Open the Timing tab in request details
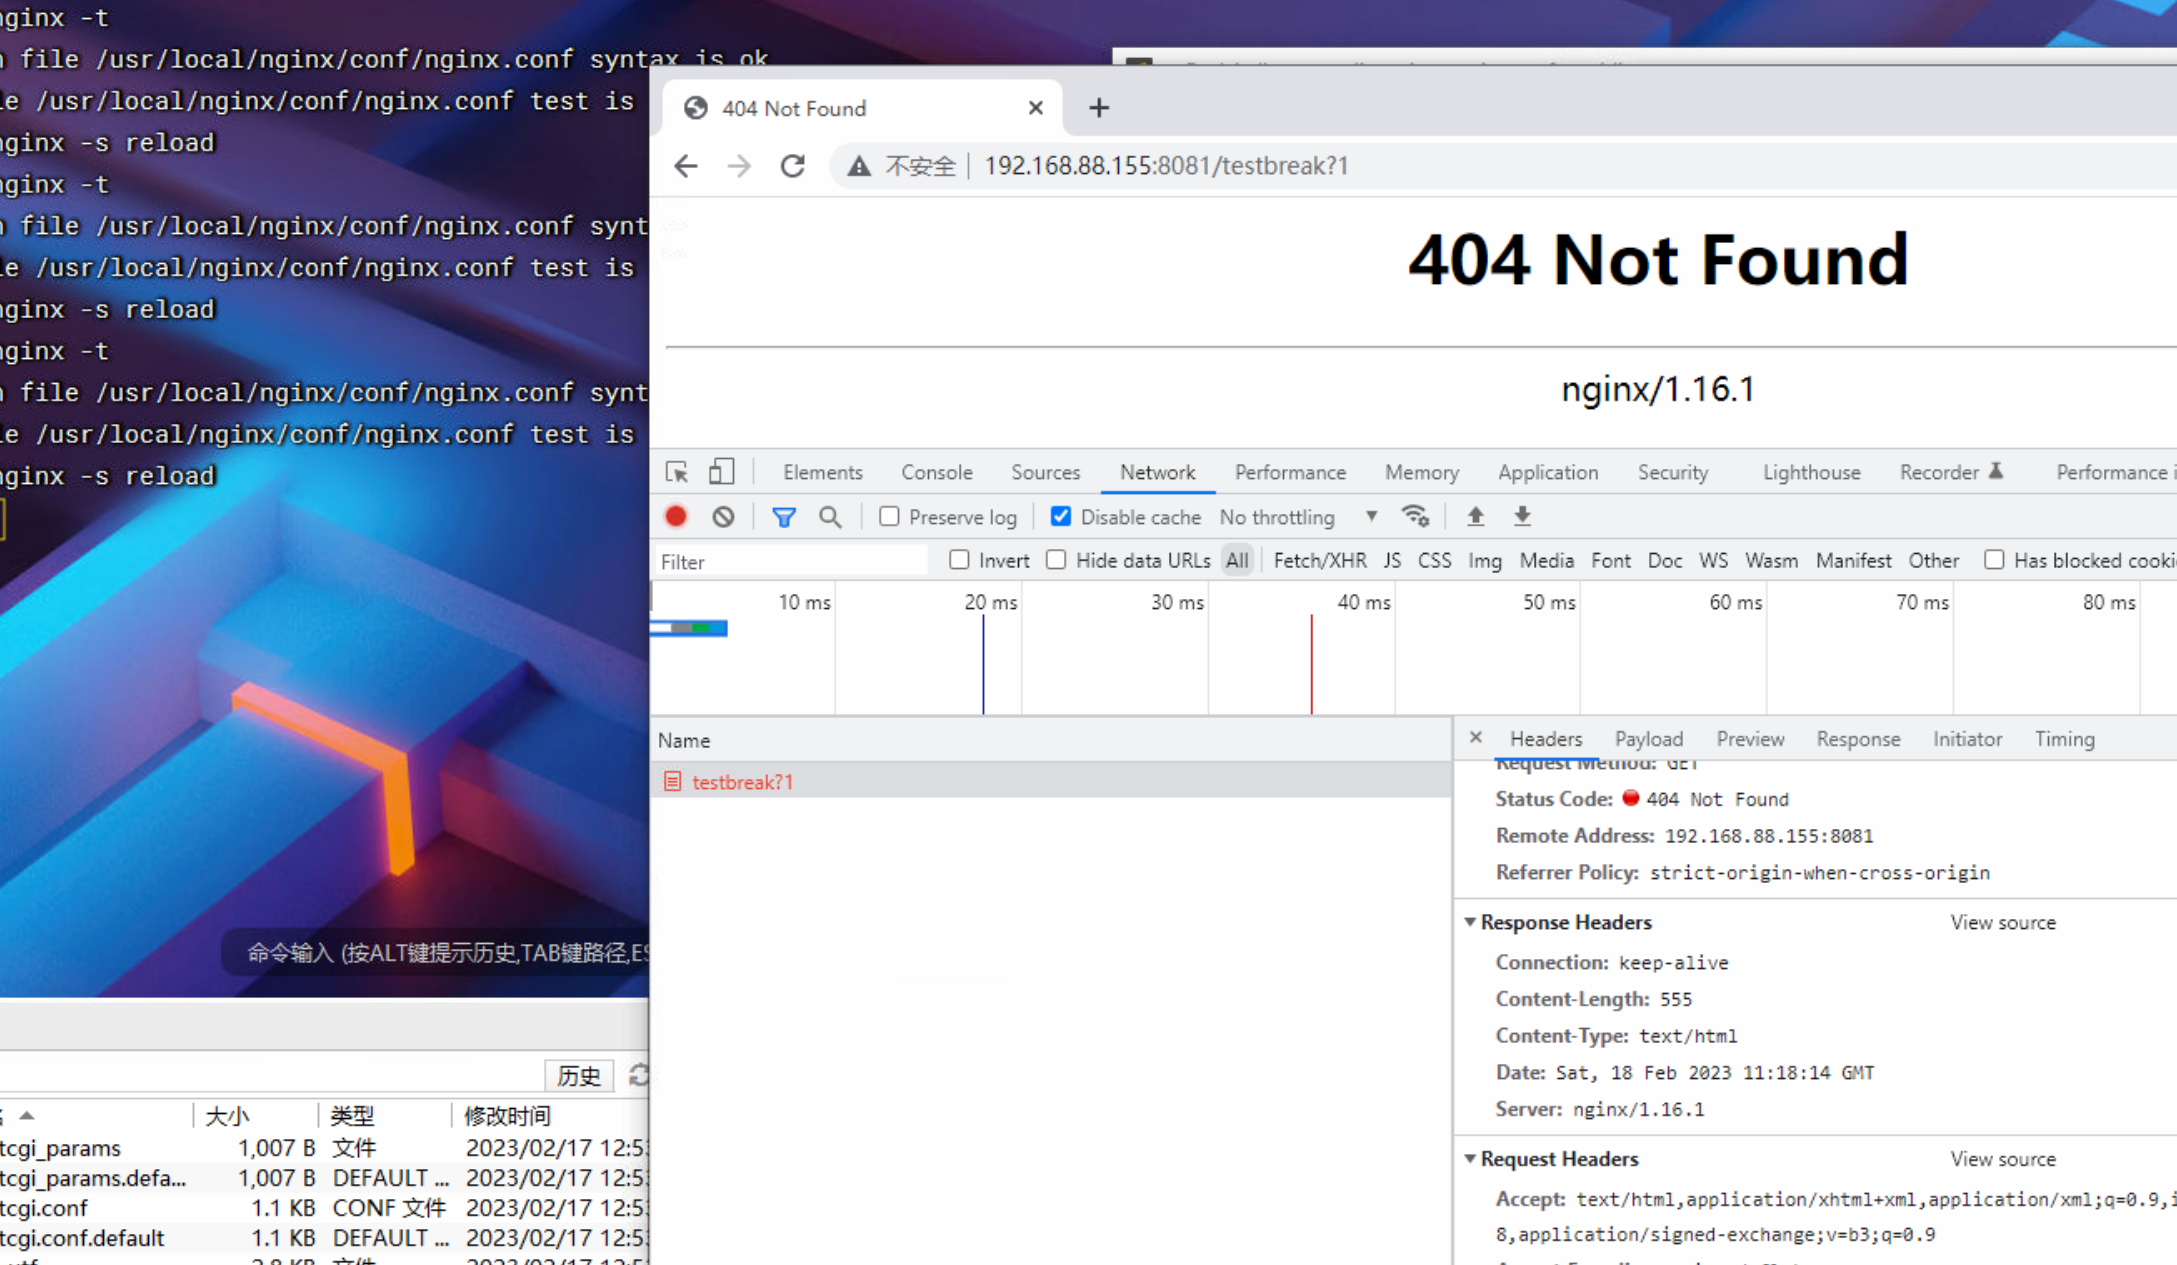2177x1265 pixels. coord(2064,739)
